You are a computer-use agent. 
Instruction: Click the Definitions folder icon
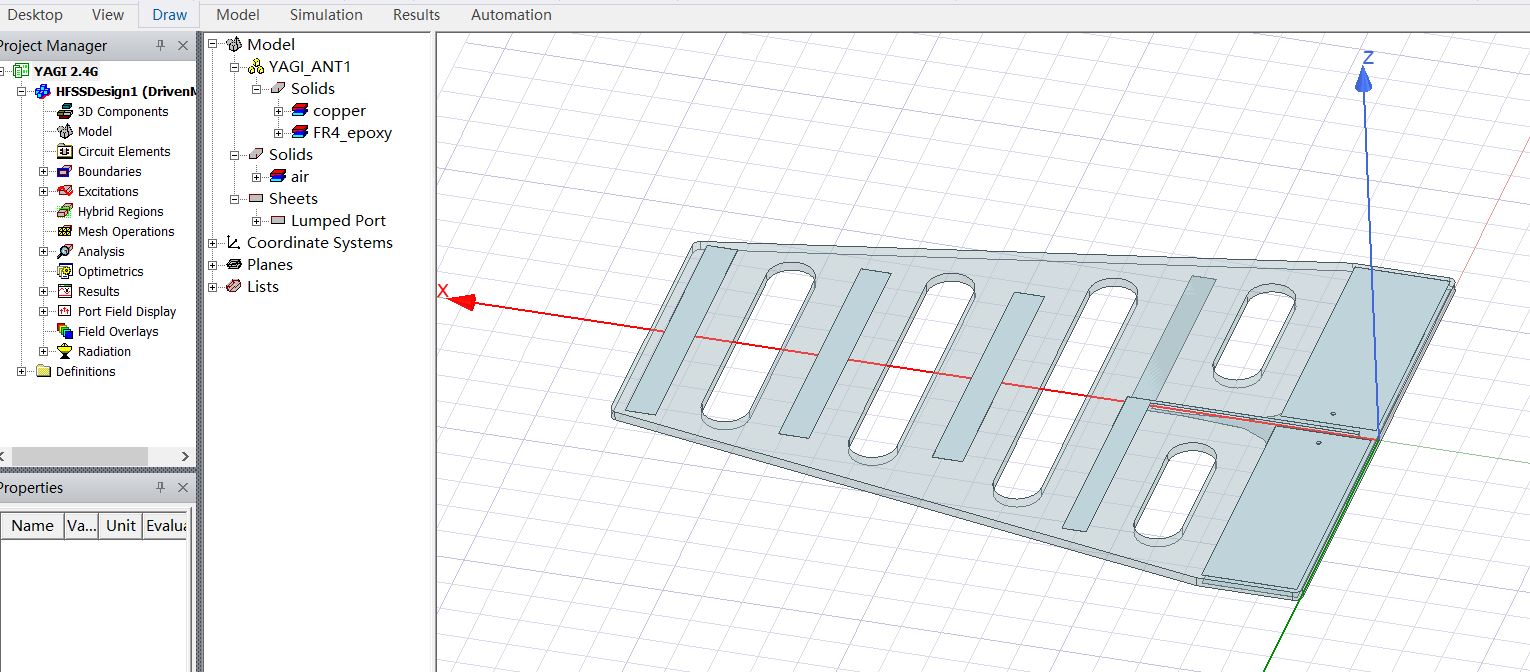click(x=43, y=371)
